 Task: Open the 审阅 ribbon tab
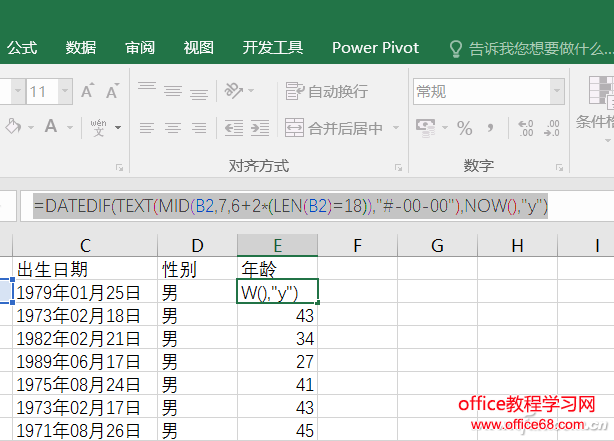tap(140, 48)
